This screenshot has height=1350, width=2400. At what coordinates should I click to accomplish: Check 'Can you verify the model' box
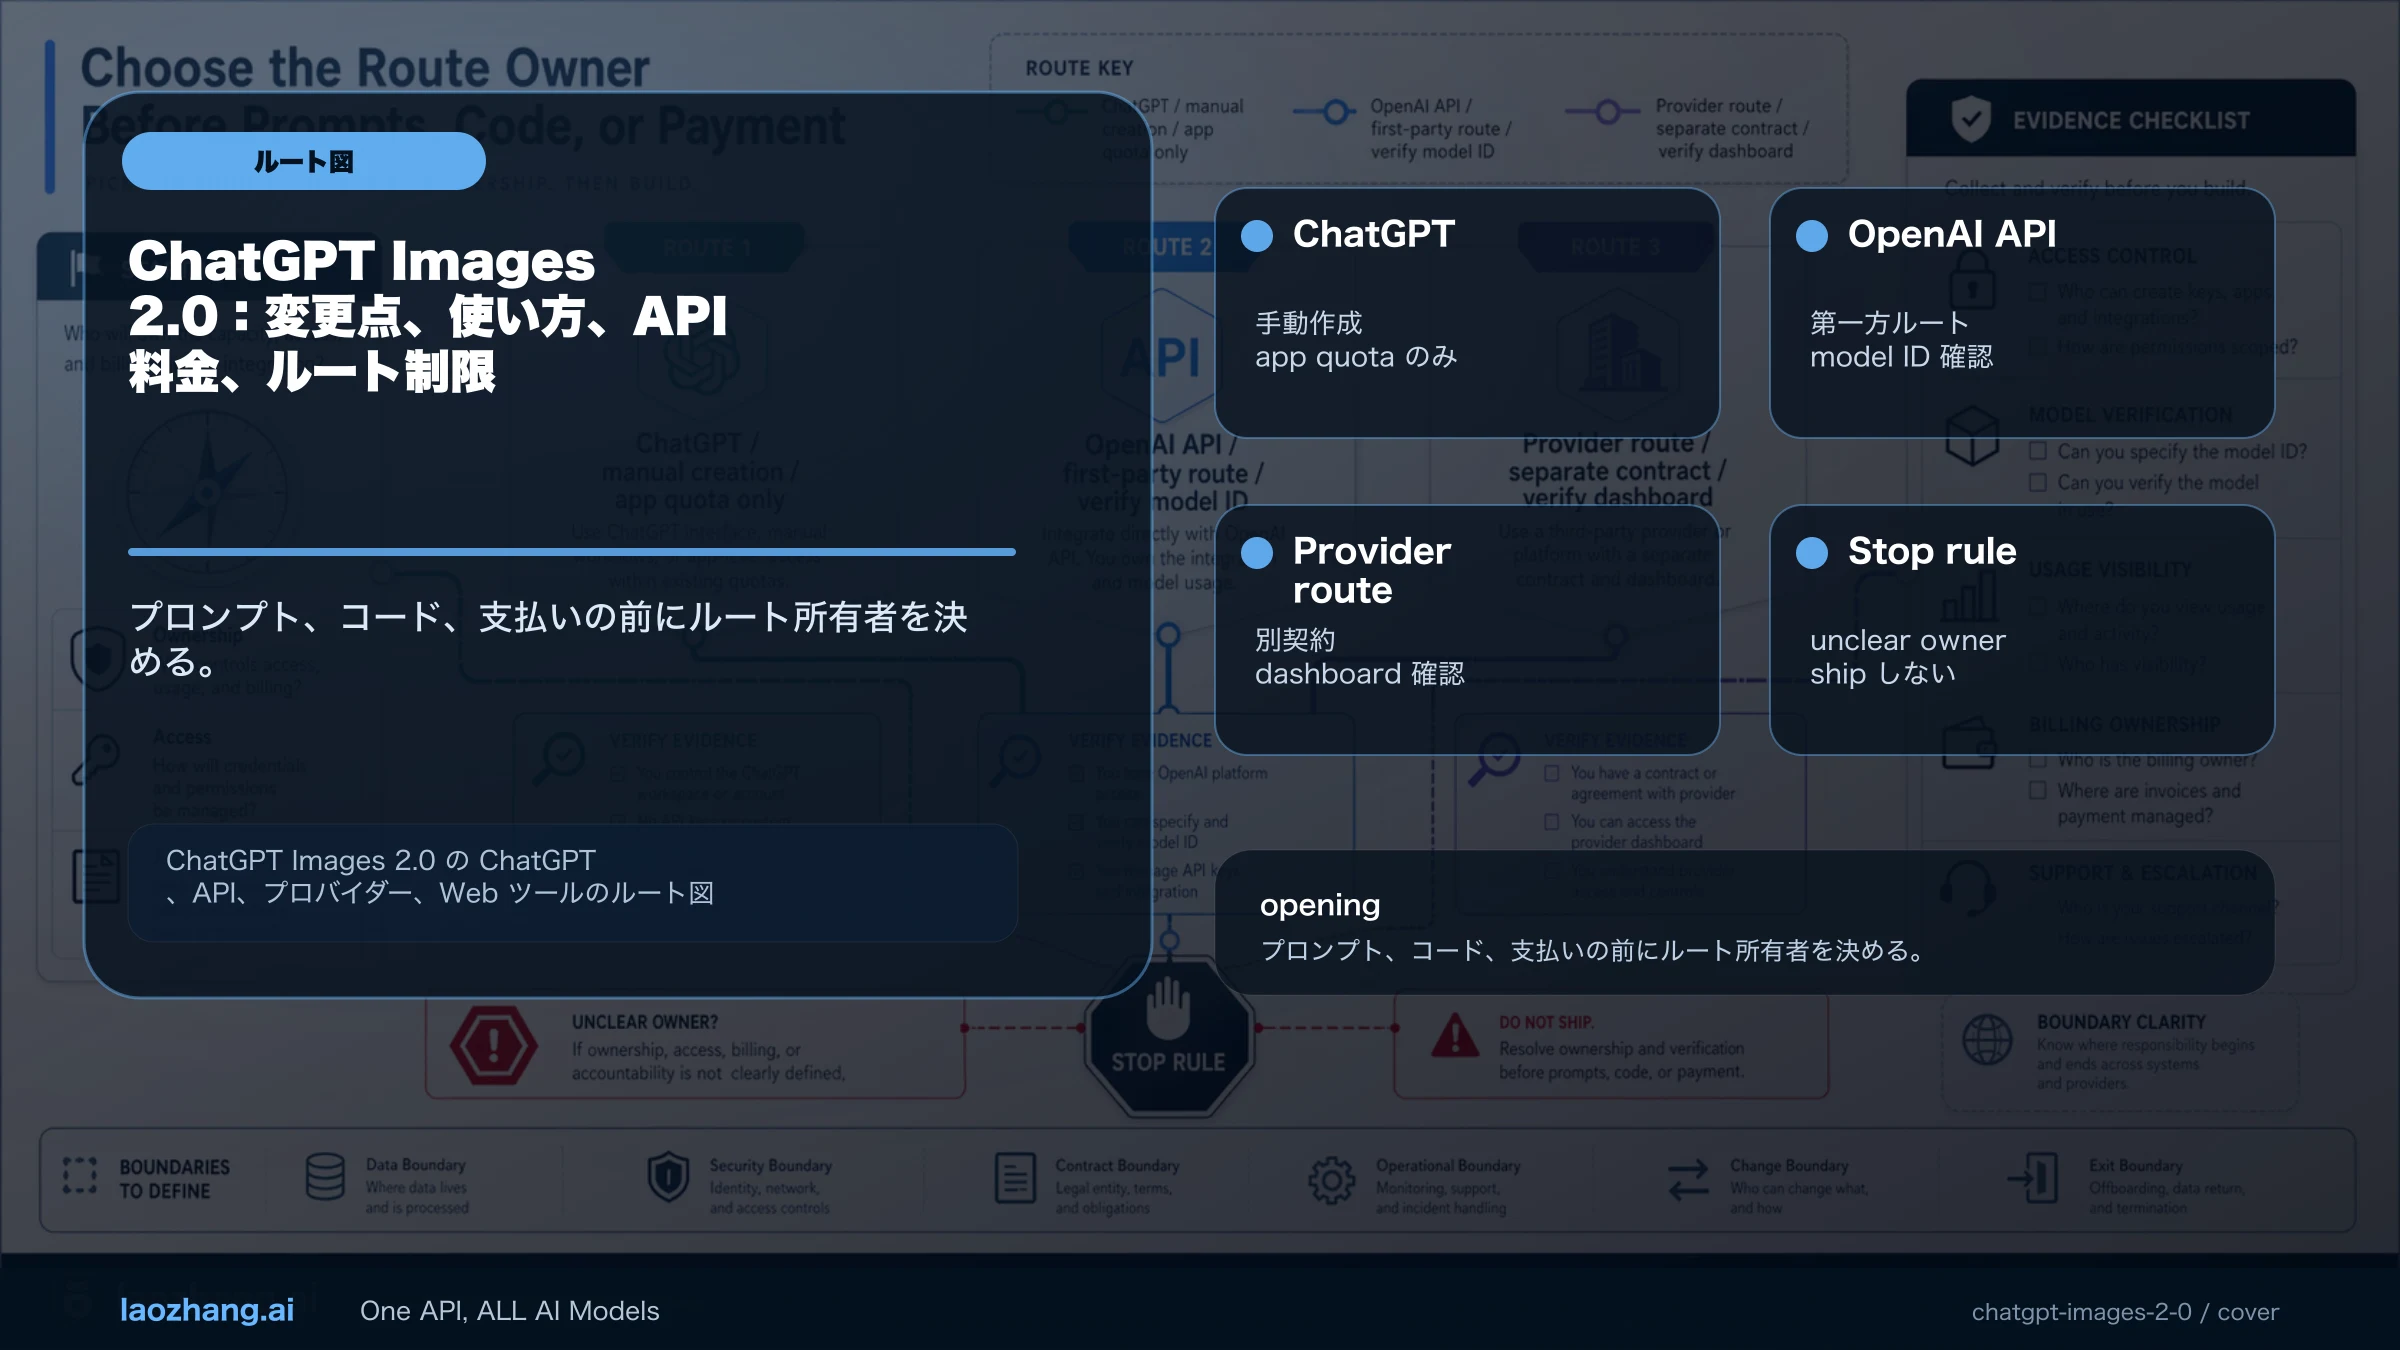point(2037,482)
